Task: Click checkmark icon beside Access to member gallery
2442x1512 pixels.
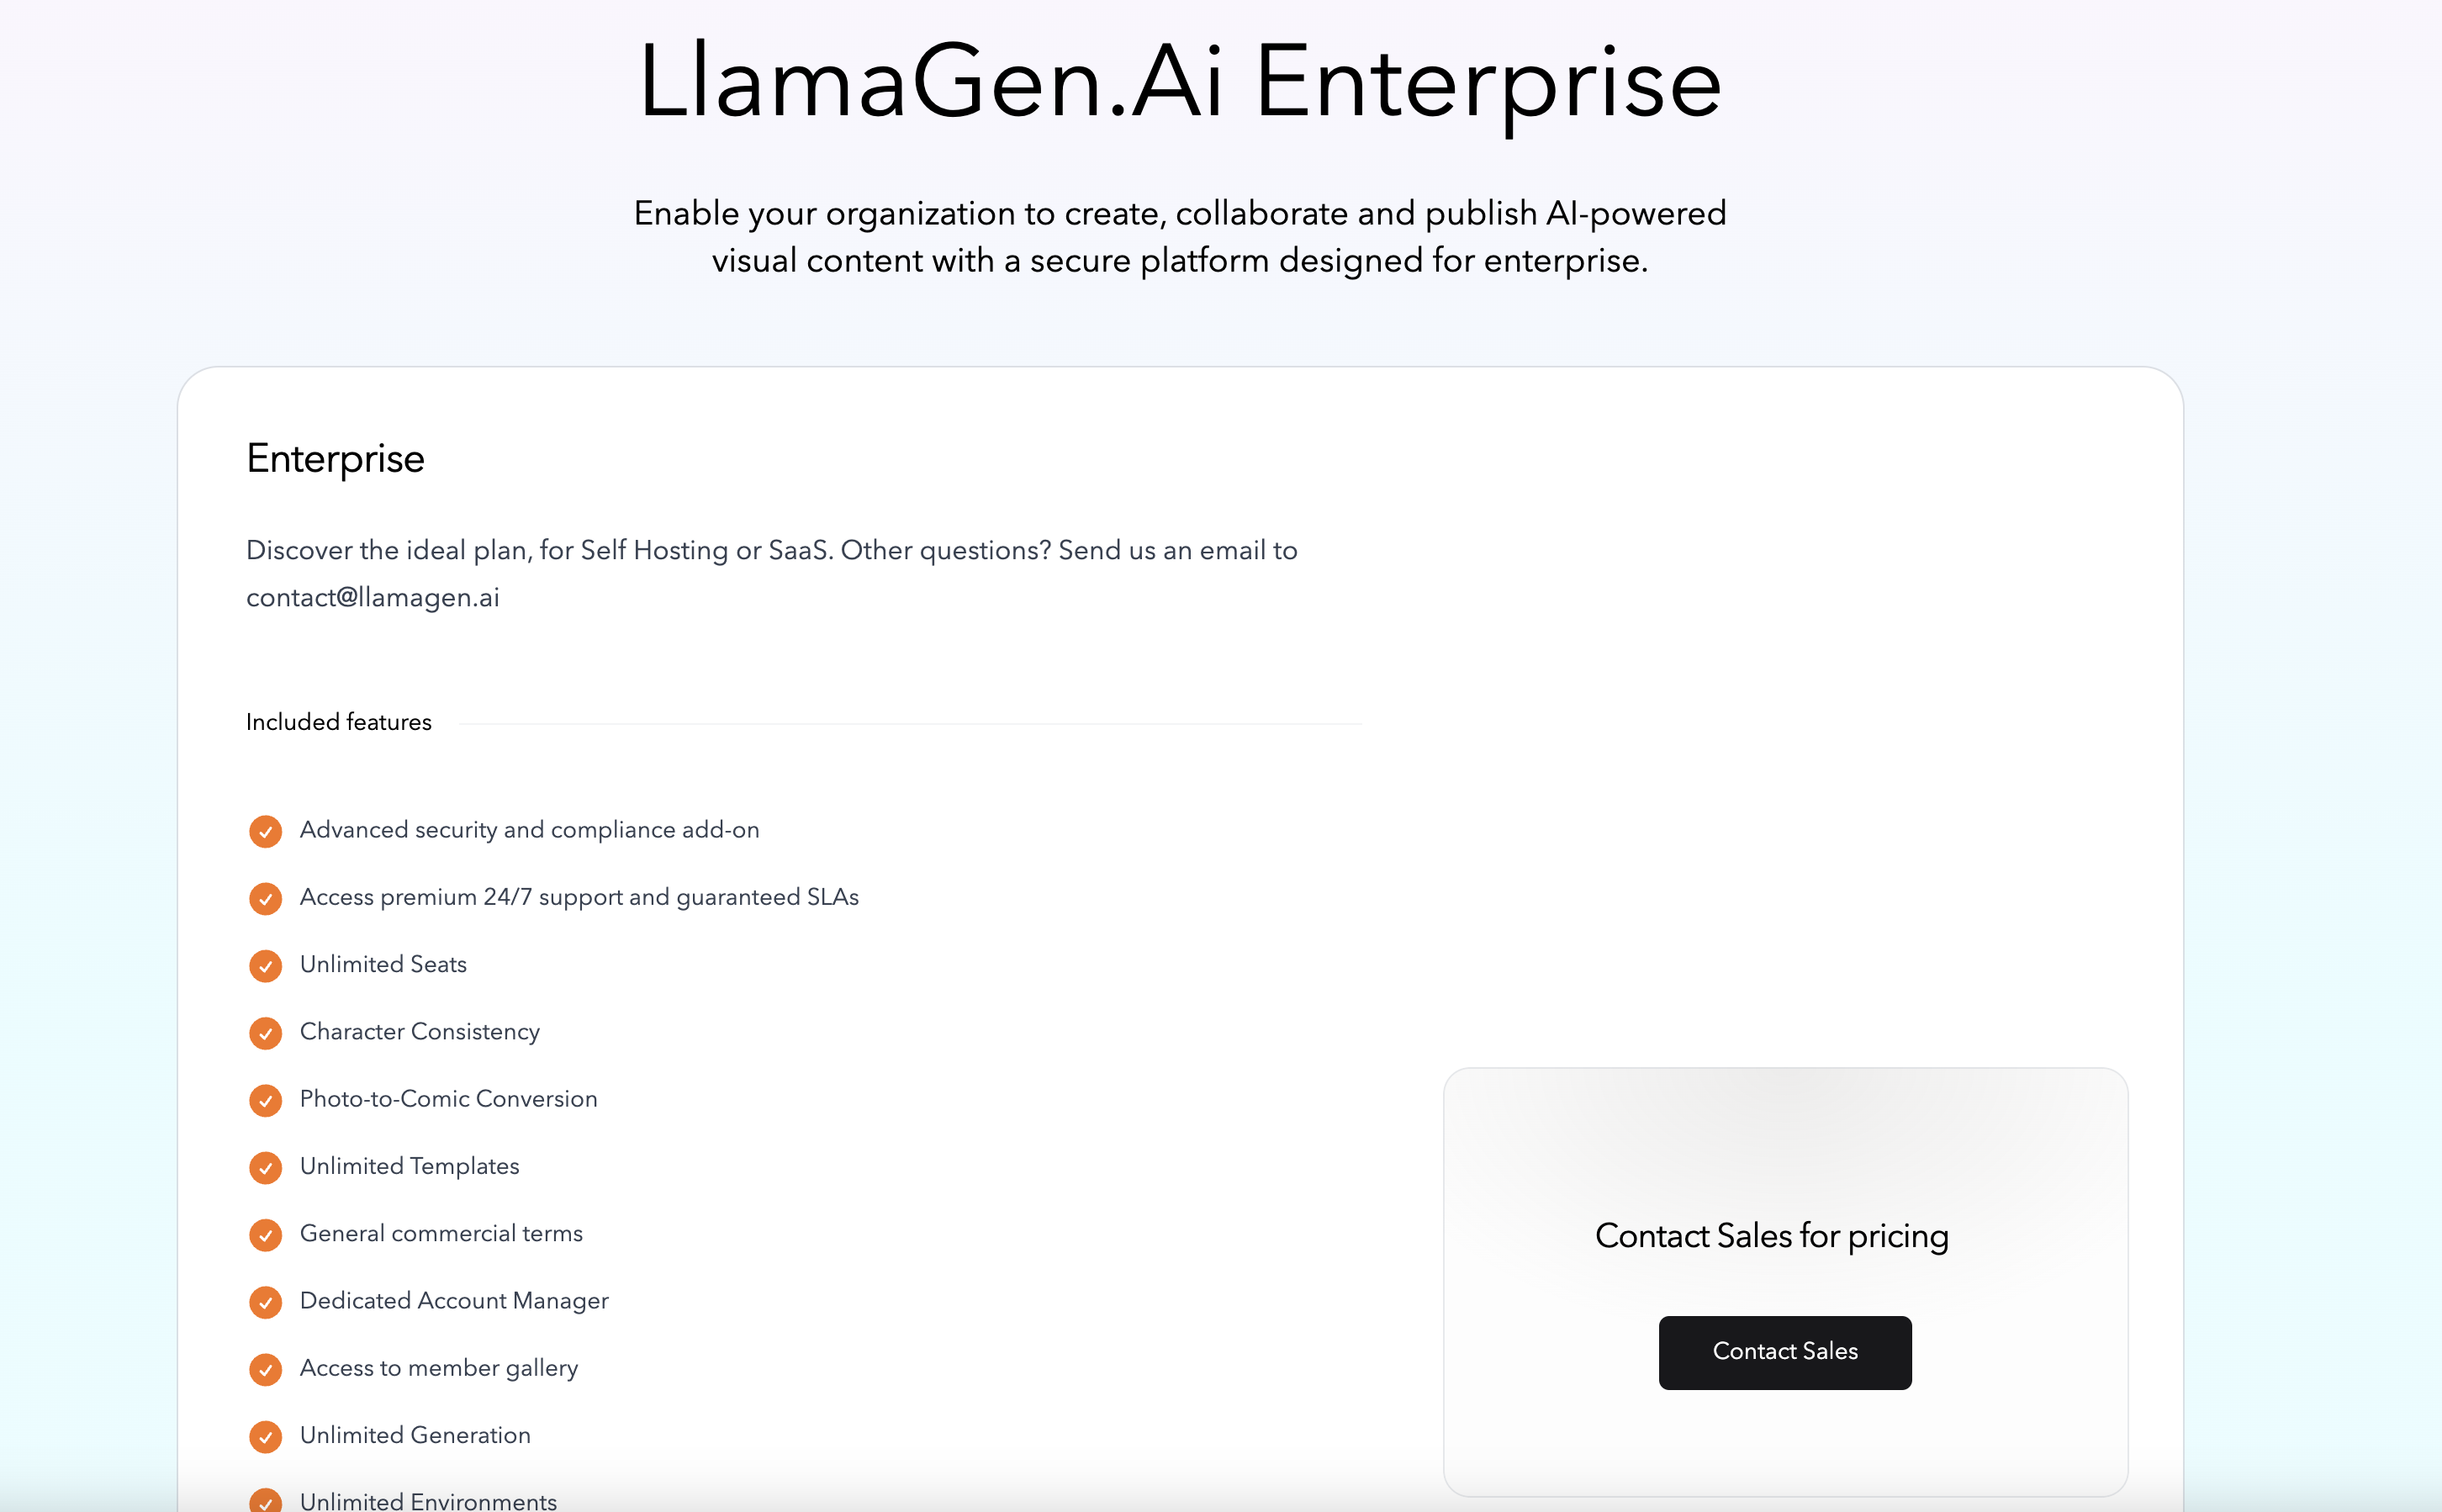Action: (x=265, y=1369)
